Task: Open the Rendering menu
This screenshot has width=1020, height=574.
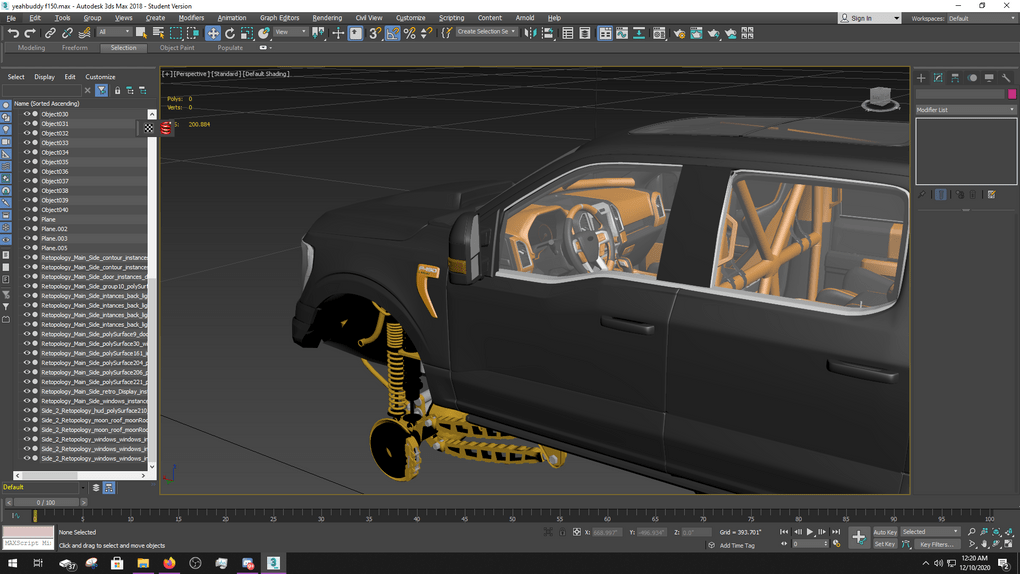Action: pyautogui.click(x=327, y=18)
